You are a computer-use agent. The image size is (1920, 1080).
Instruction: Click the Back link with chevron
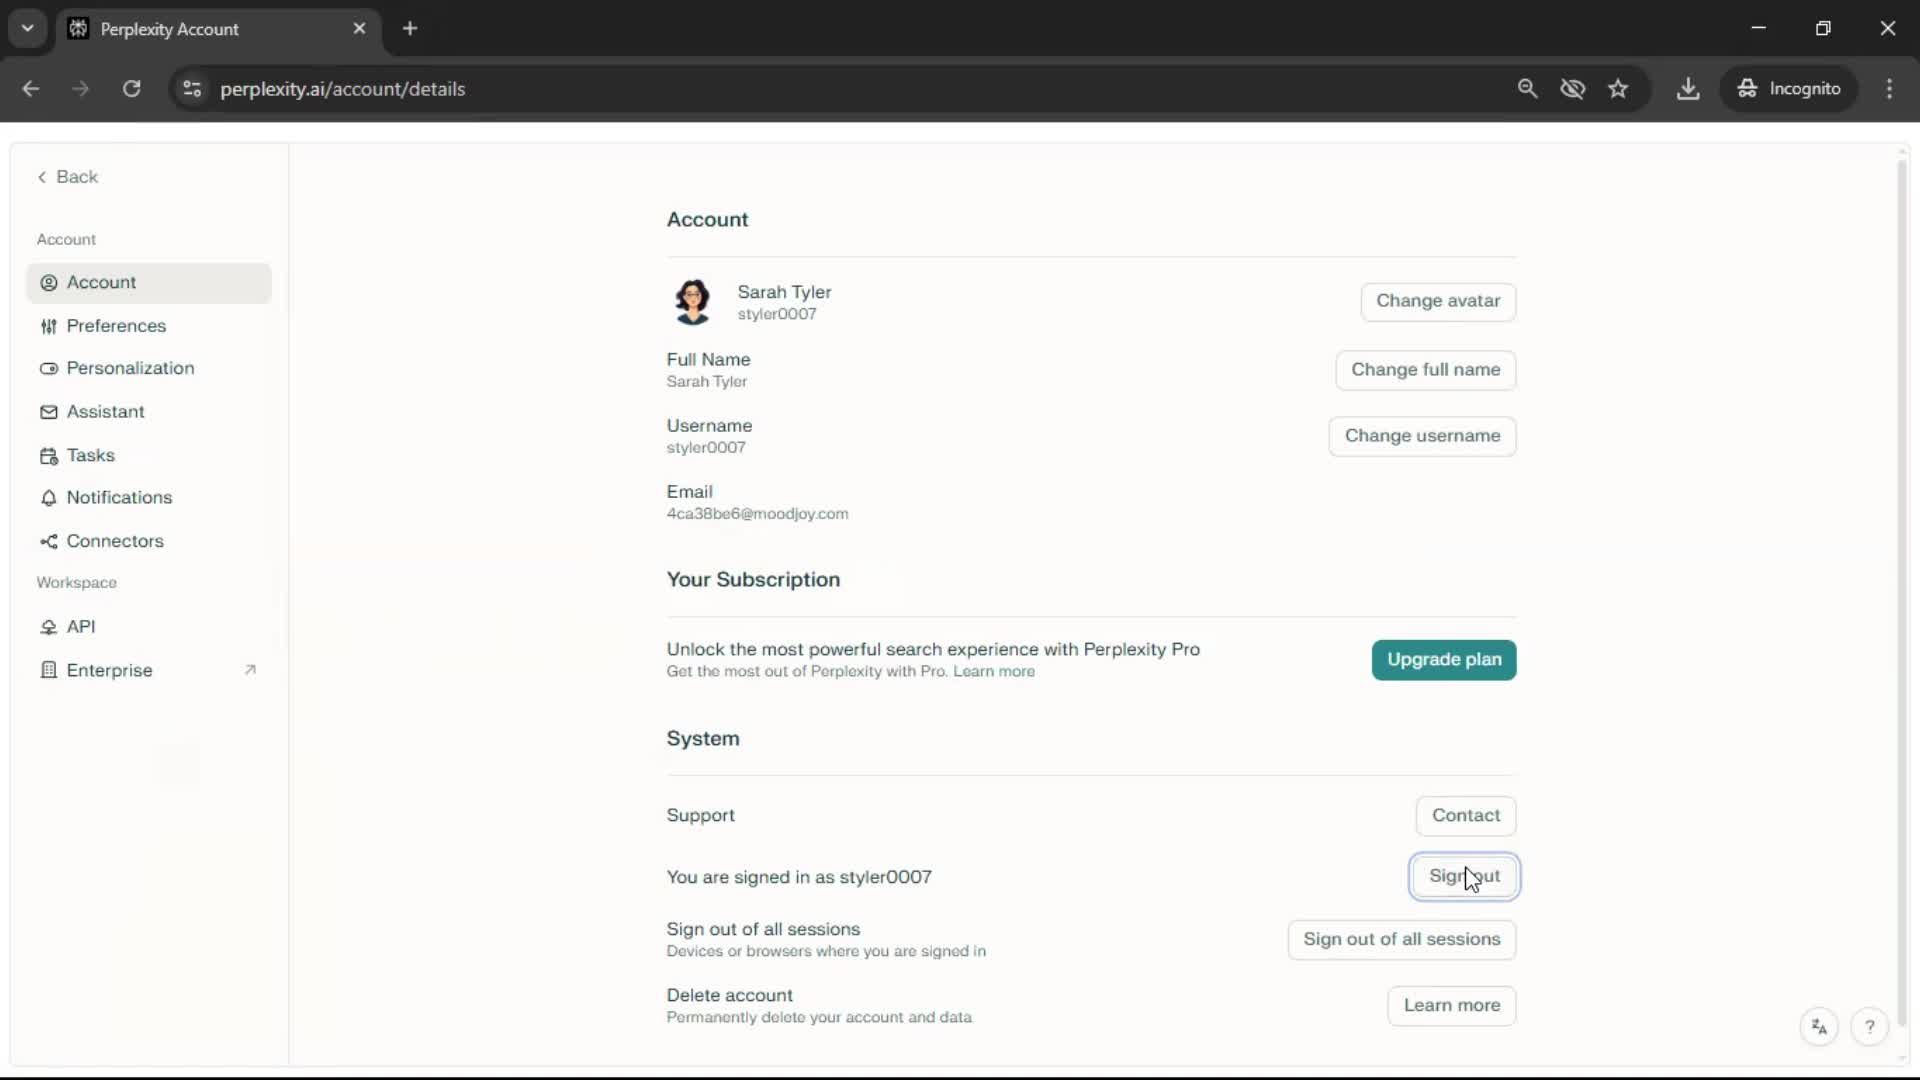[x=68, y=177]
